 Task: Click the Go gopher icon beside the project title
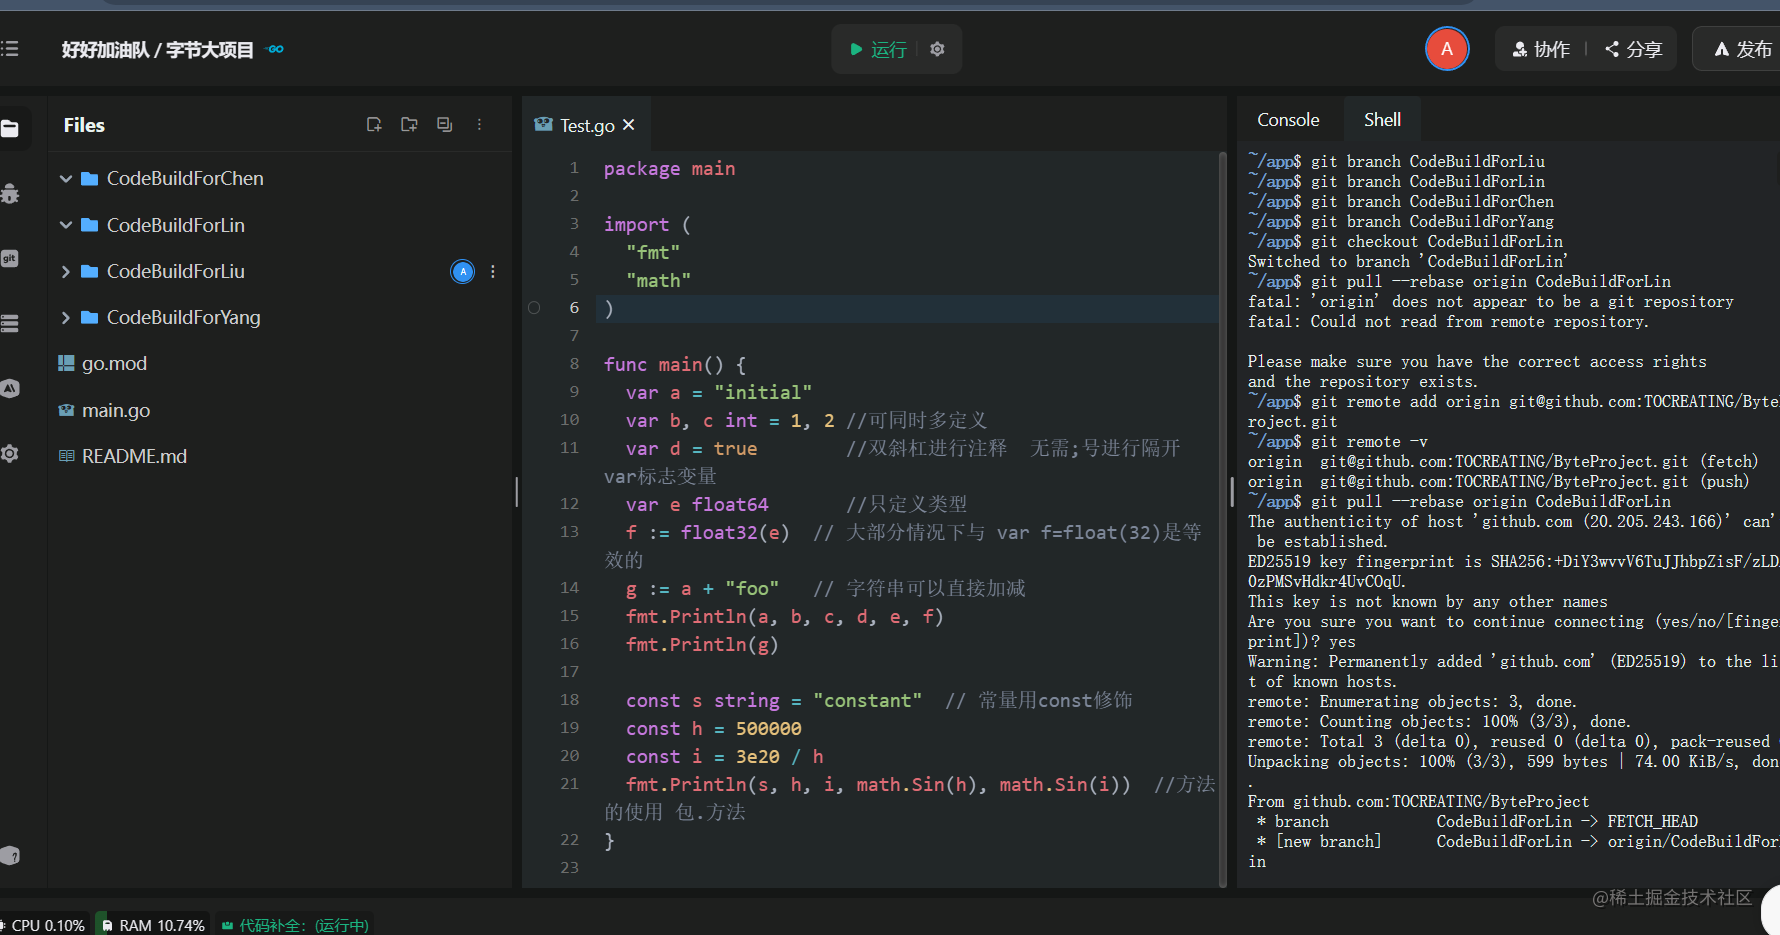[x=276, y=49]
